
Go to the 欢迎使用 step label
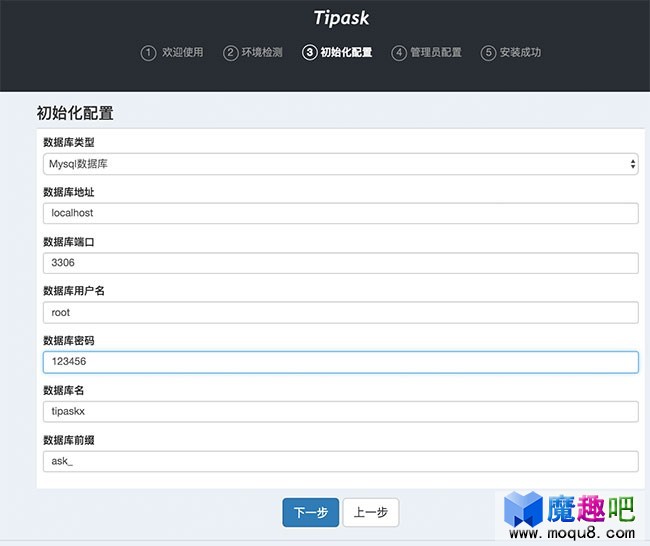click(x=182, y=52)
